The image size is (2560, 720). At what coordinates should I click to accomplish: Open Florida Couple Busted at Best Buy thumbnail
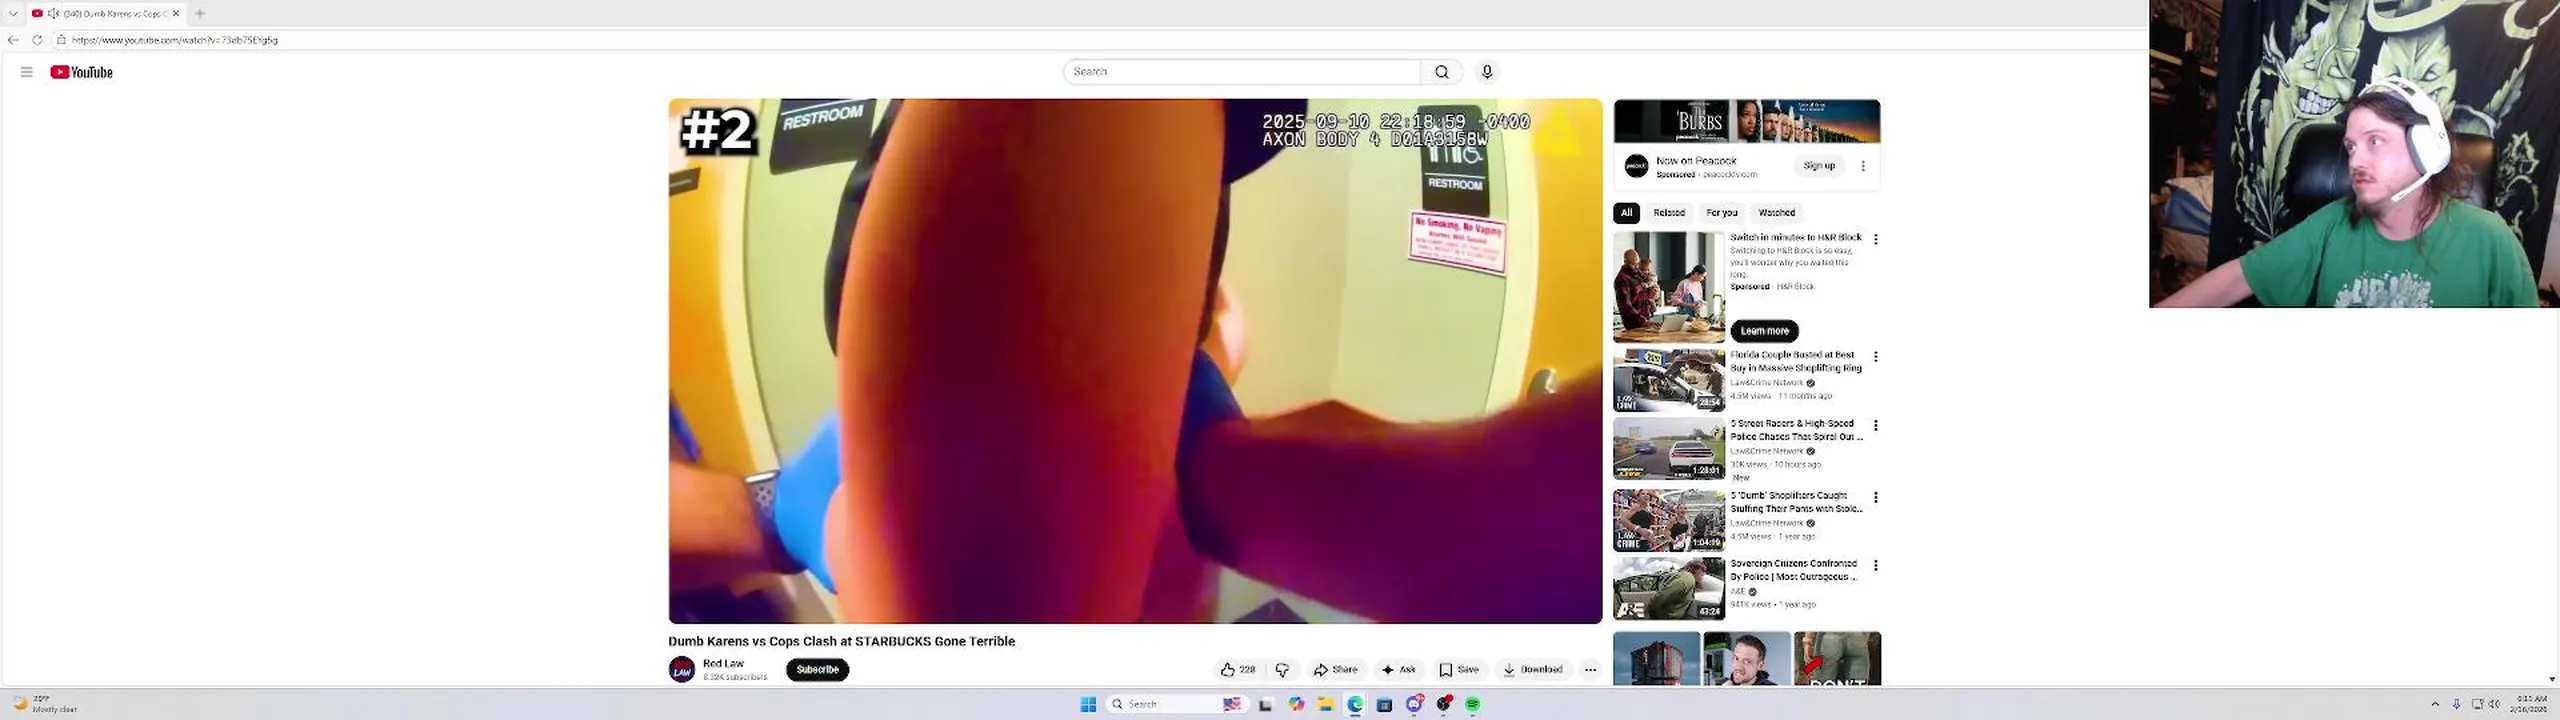pos(1669,380)
